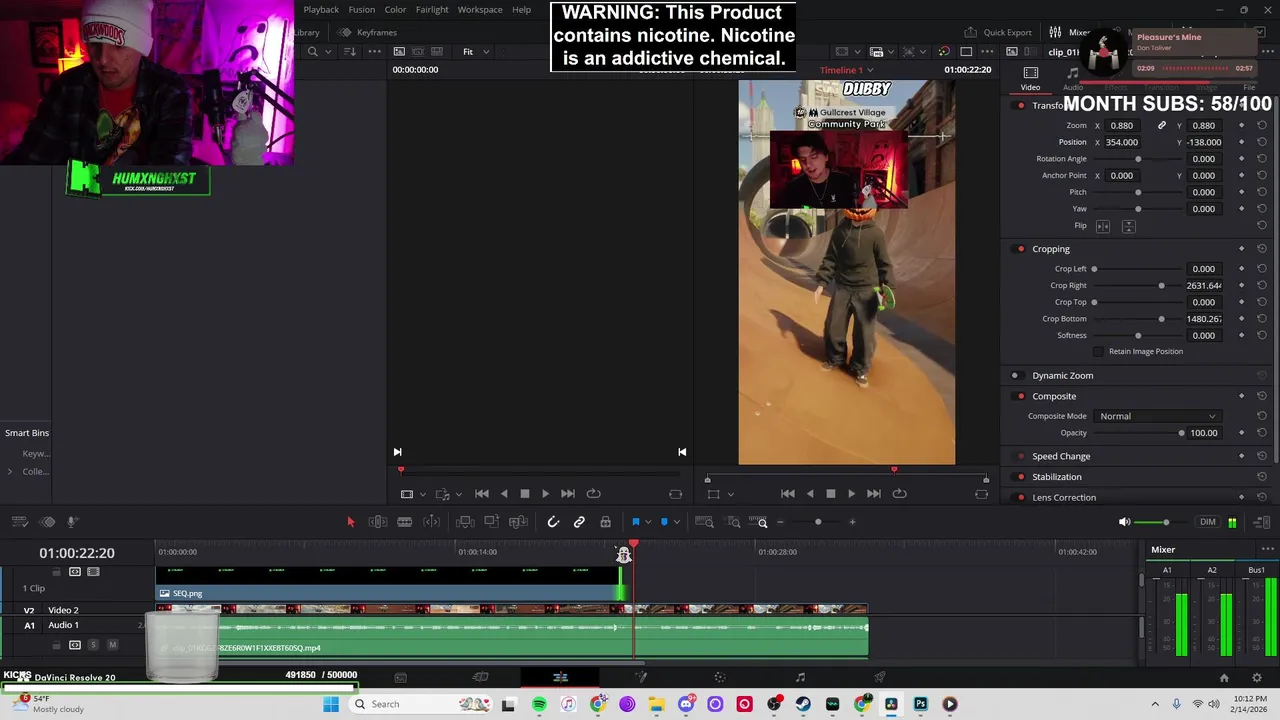Toggle the Zoom link chain icon

tap(1161, 126)
